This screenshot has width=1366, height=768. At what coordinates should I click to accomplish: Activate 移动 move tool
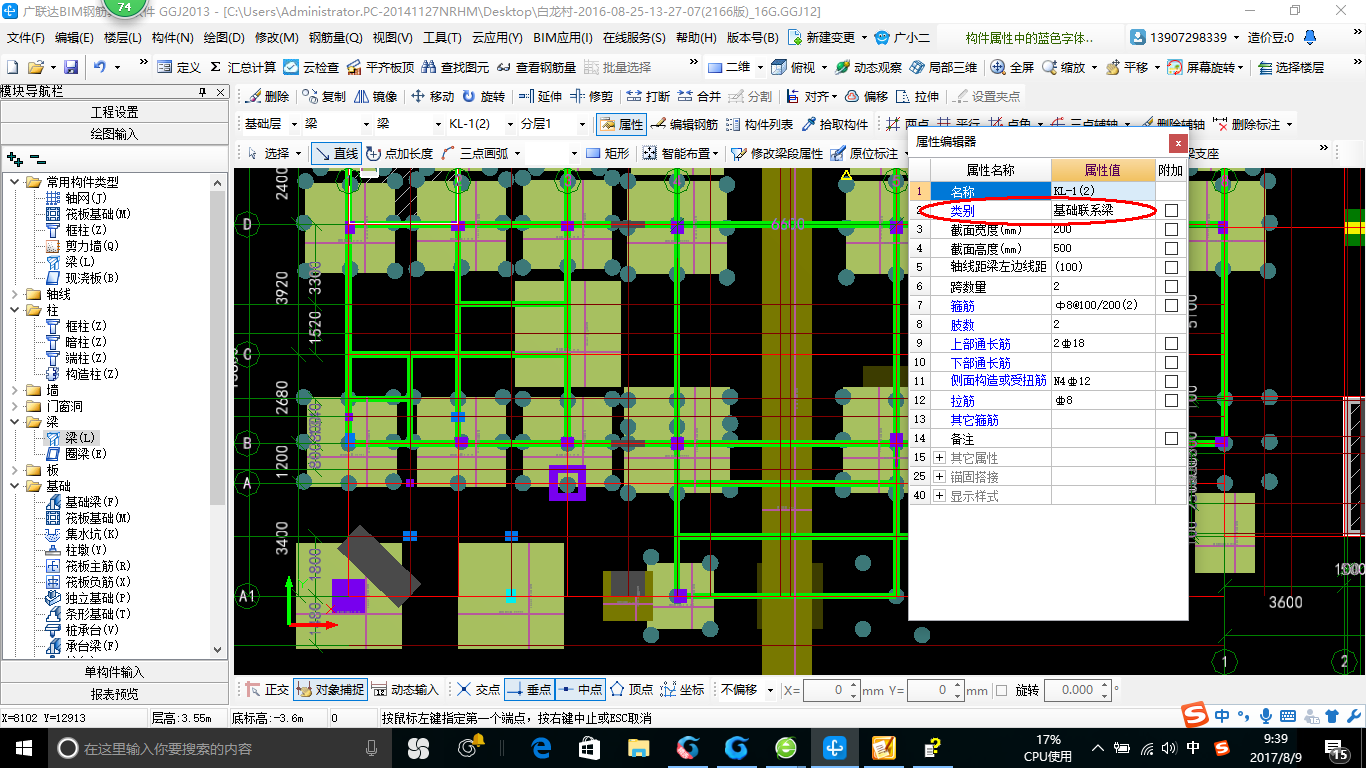pyautogui.click(x=431, y=96)
